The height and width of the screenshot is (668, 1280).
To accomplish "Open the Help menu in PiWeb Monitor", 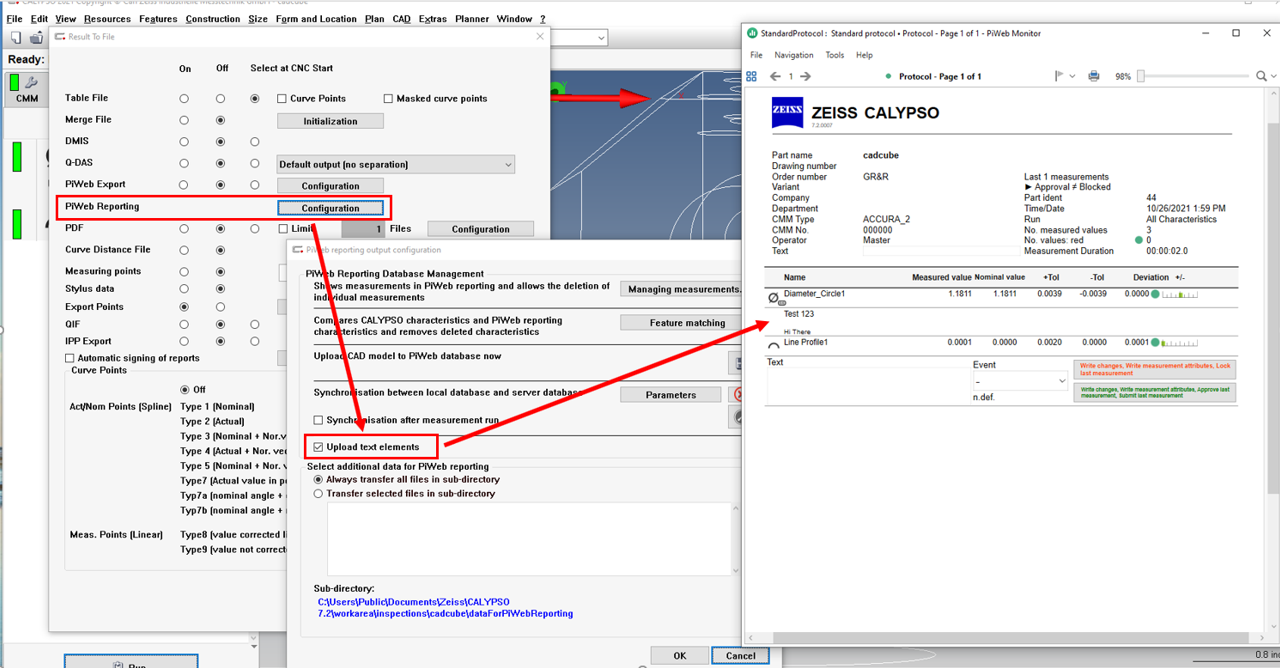I will 864,55.
